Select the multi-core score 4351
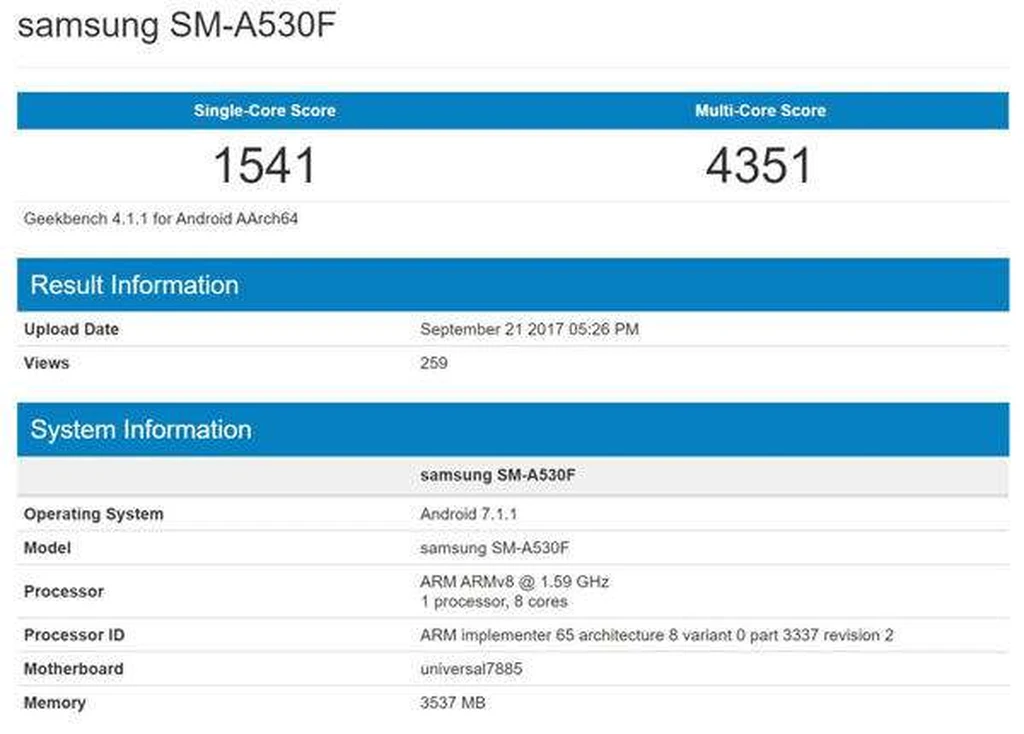 coord(759,165)
